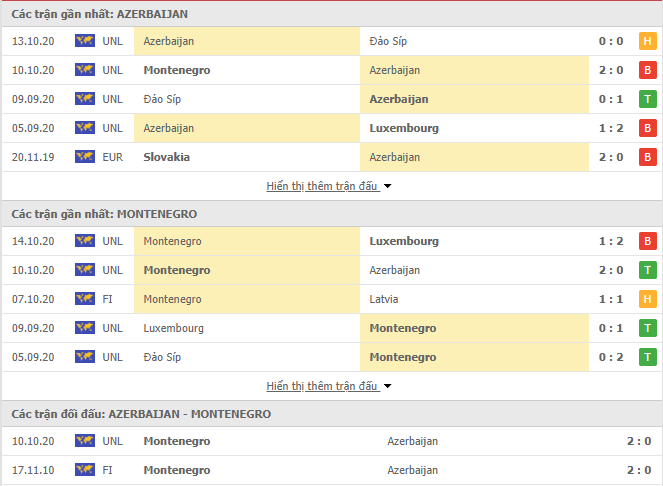Click the orange H badge for Azerbaijan vs Đảo Síp

[647, 41]
